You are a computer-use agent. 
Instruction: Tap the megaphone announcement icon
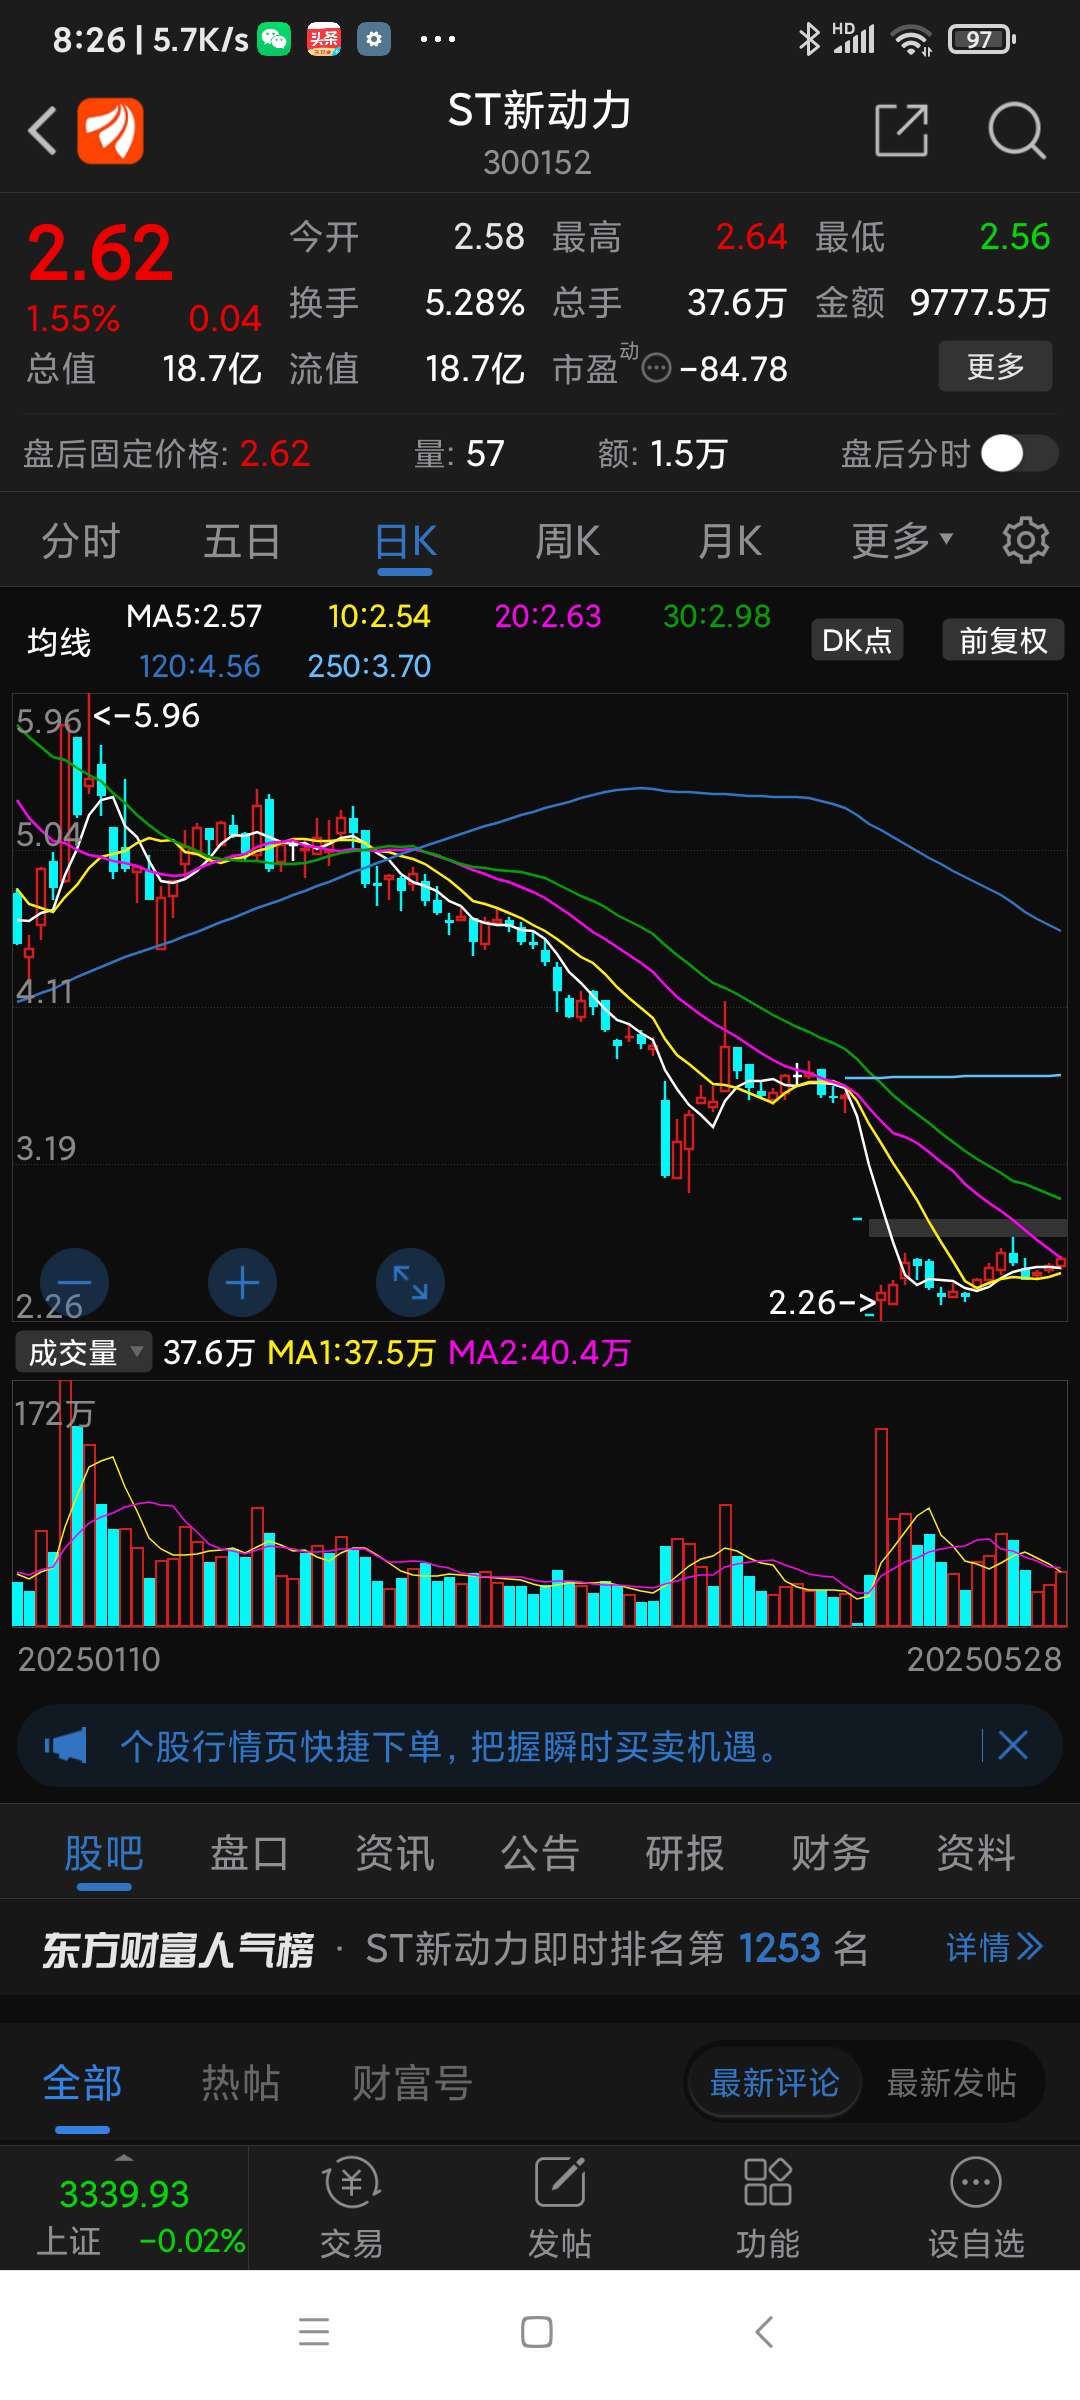point(66,1746)
